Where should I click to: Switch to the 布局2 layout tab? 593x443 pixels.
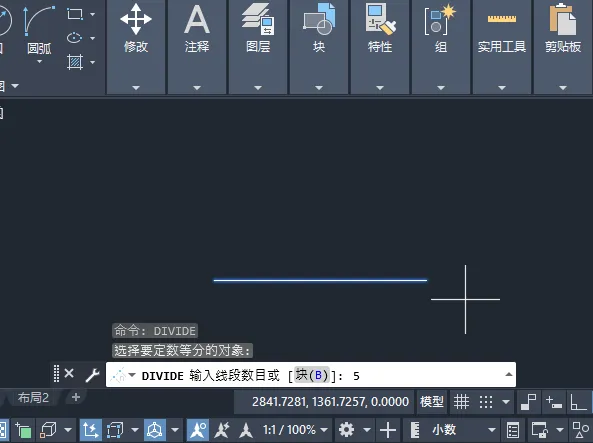click(x=33, y=398)
